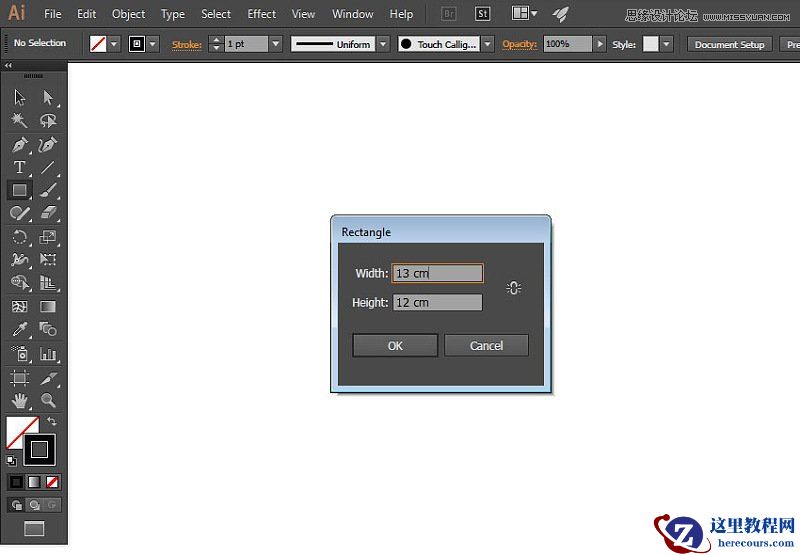The image size is (800, 555).
Task: Open Adobe Bridge with Br icon
Action: tap(448, 14)
